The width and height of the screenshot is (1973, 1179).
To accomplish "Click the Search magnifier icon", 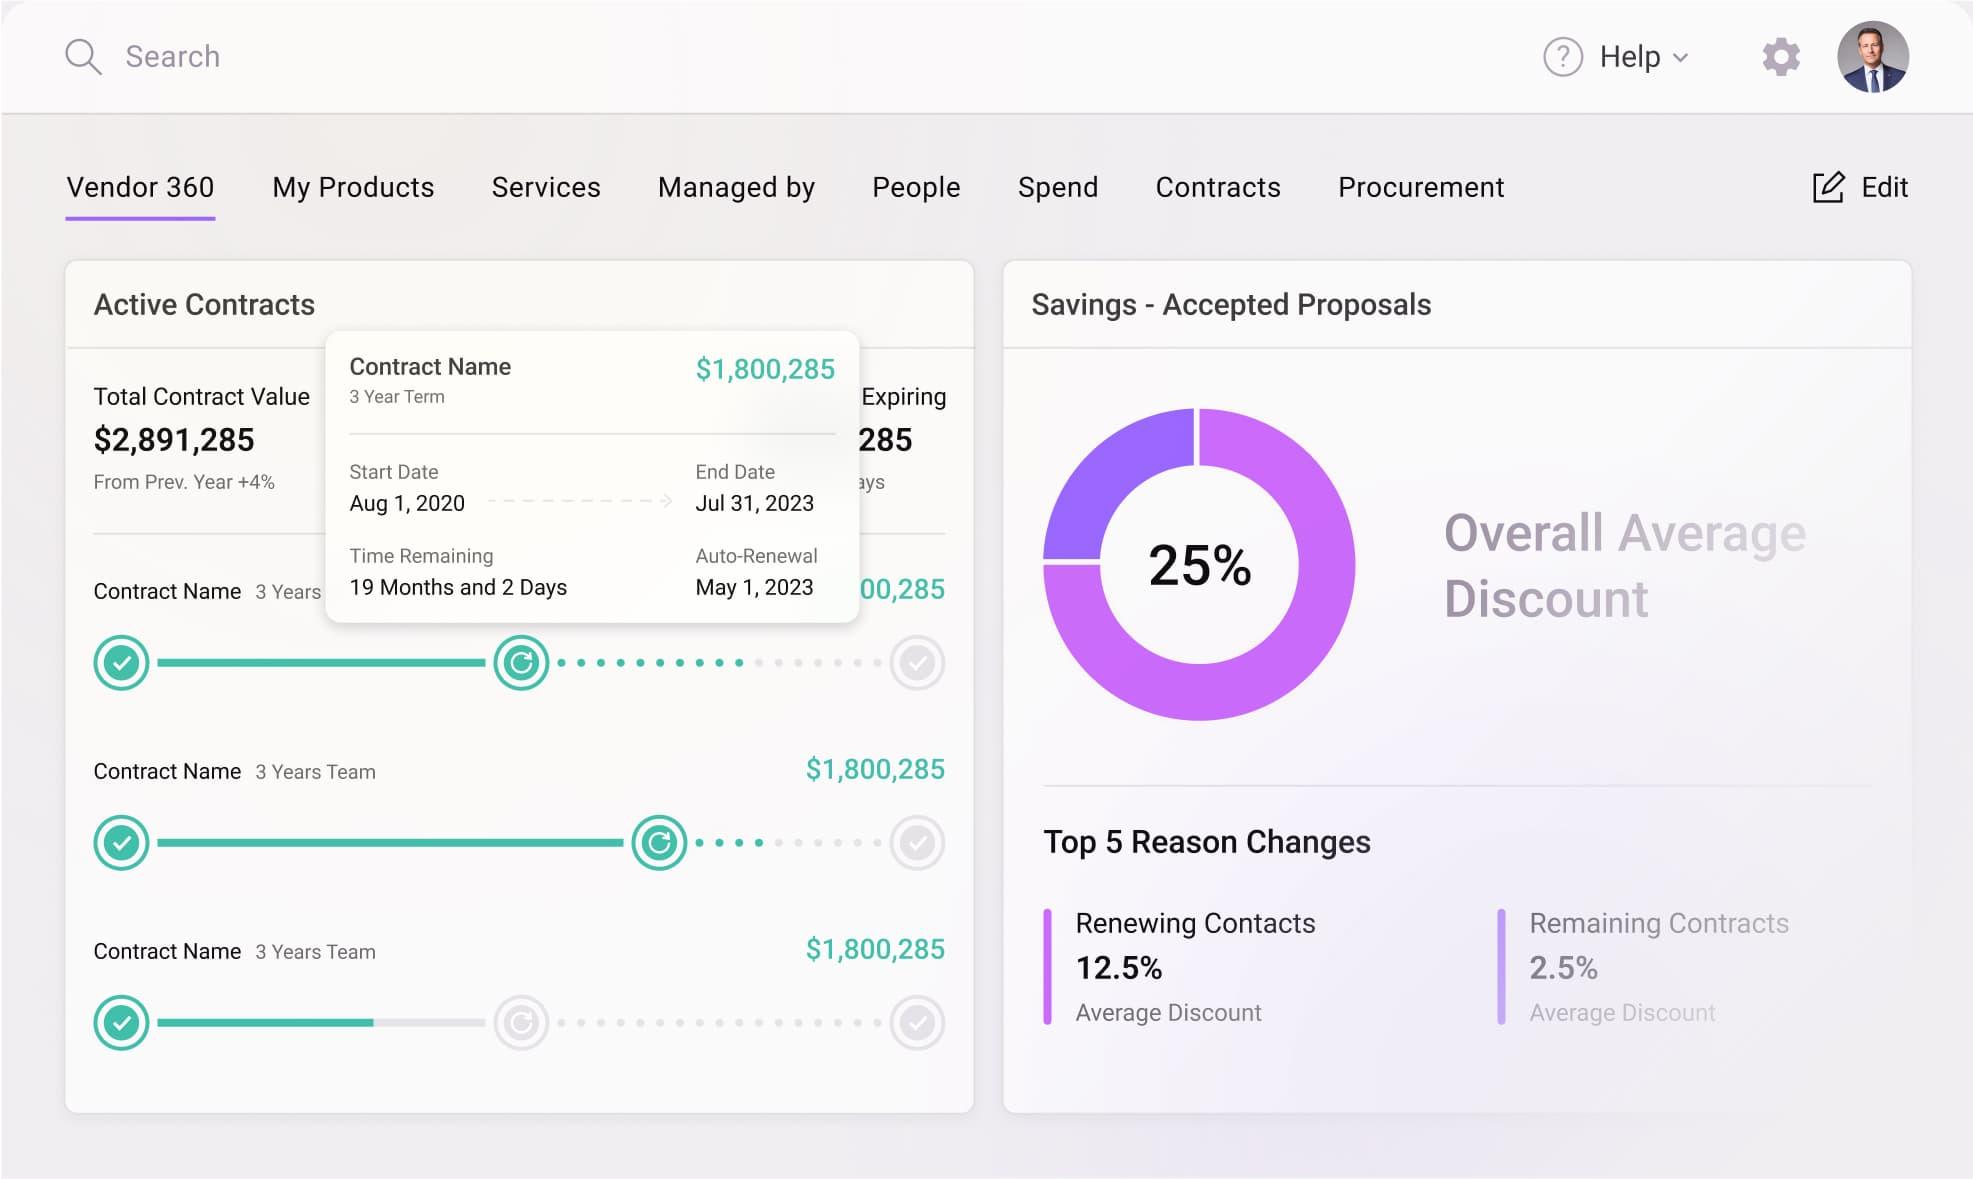I will tap(83, 56).
